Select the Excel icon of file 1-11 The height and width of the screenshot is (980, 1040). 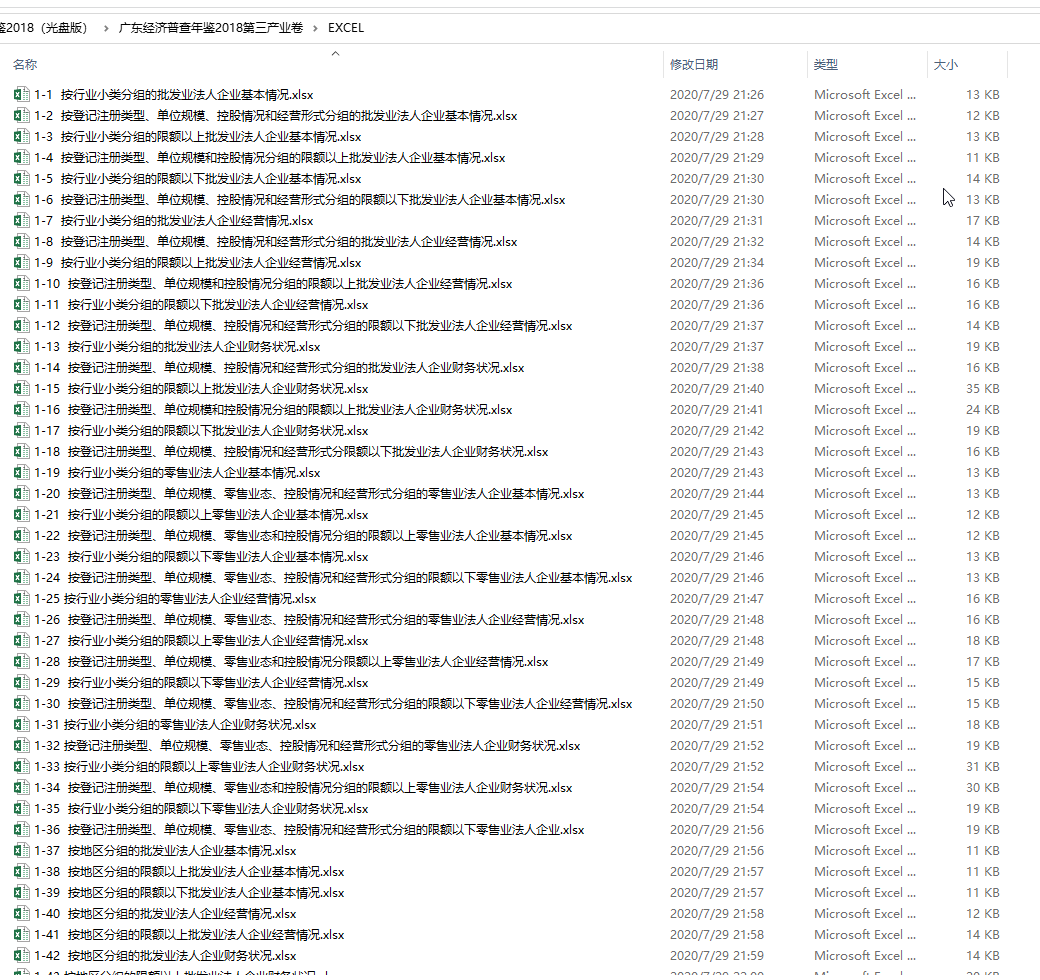tap(21, 304)
